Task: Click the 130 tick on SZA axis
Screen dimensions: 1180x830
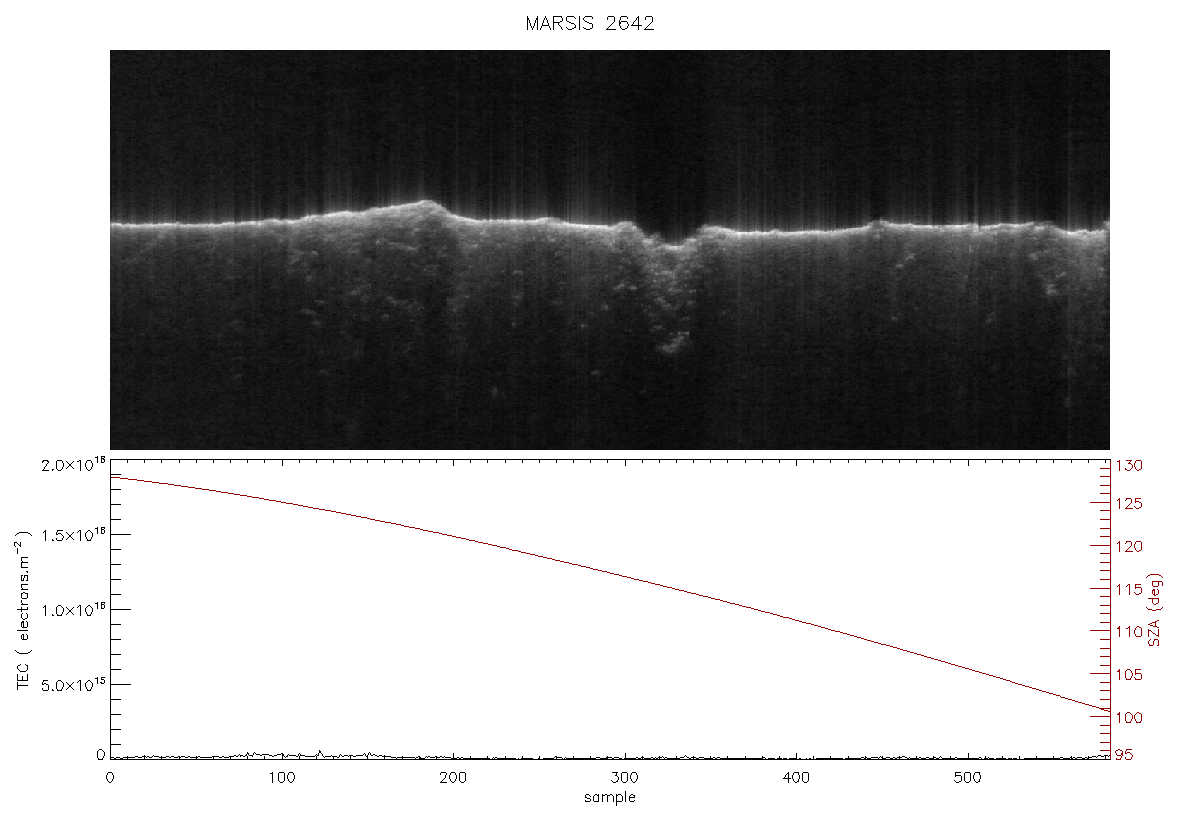Action: click(x=1129, y=466)
